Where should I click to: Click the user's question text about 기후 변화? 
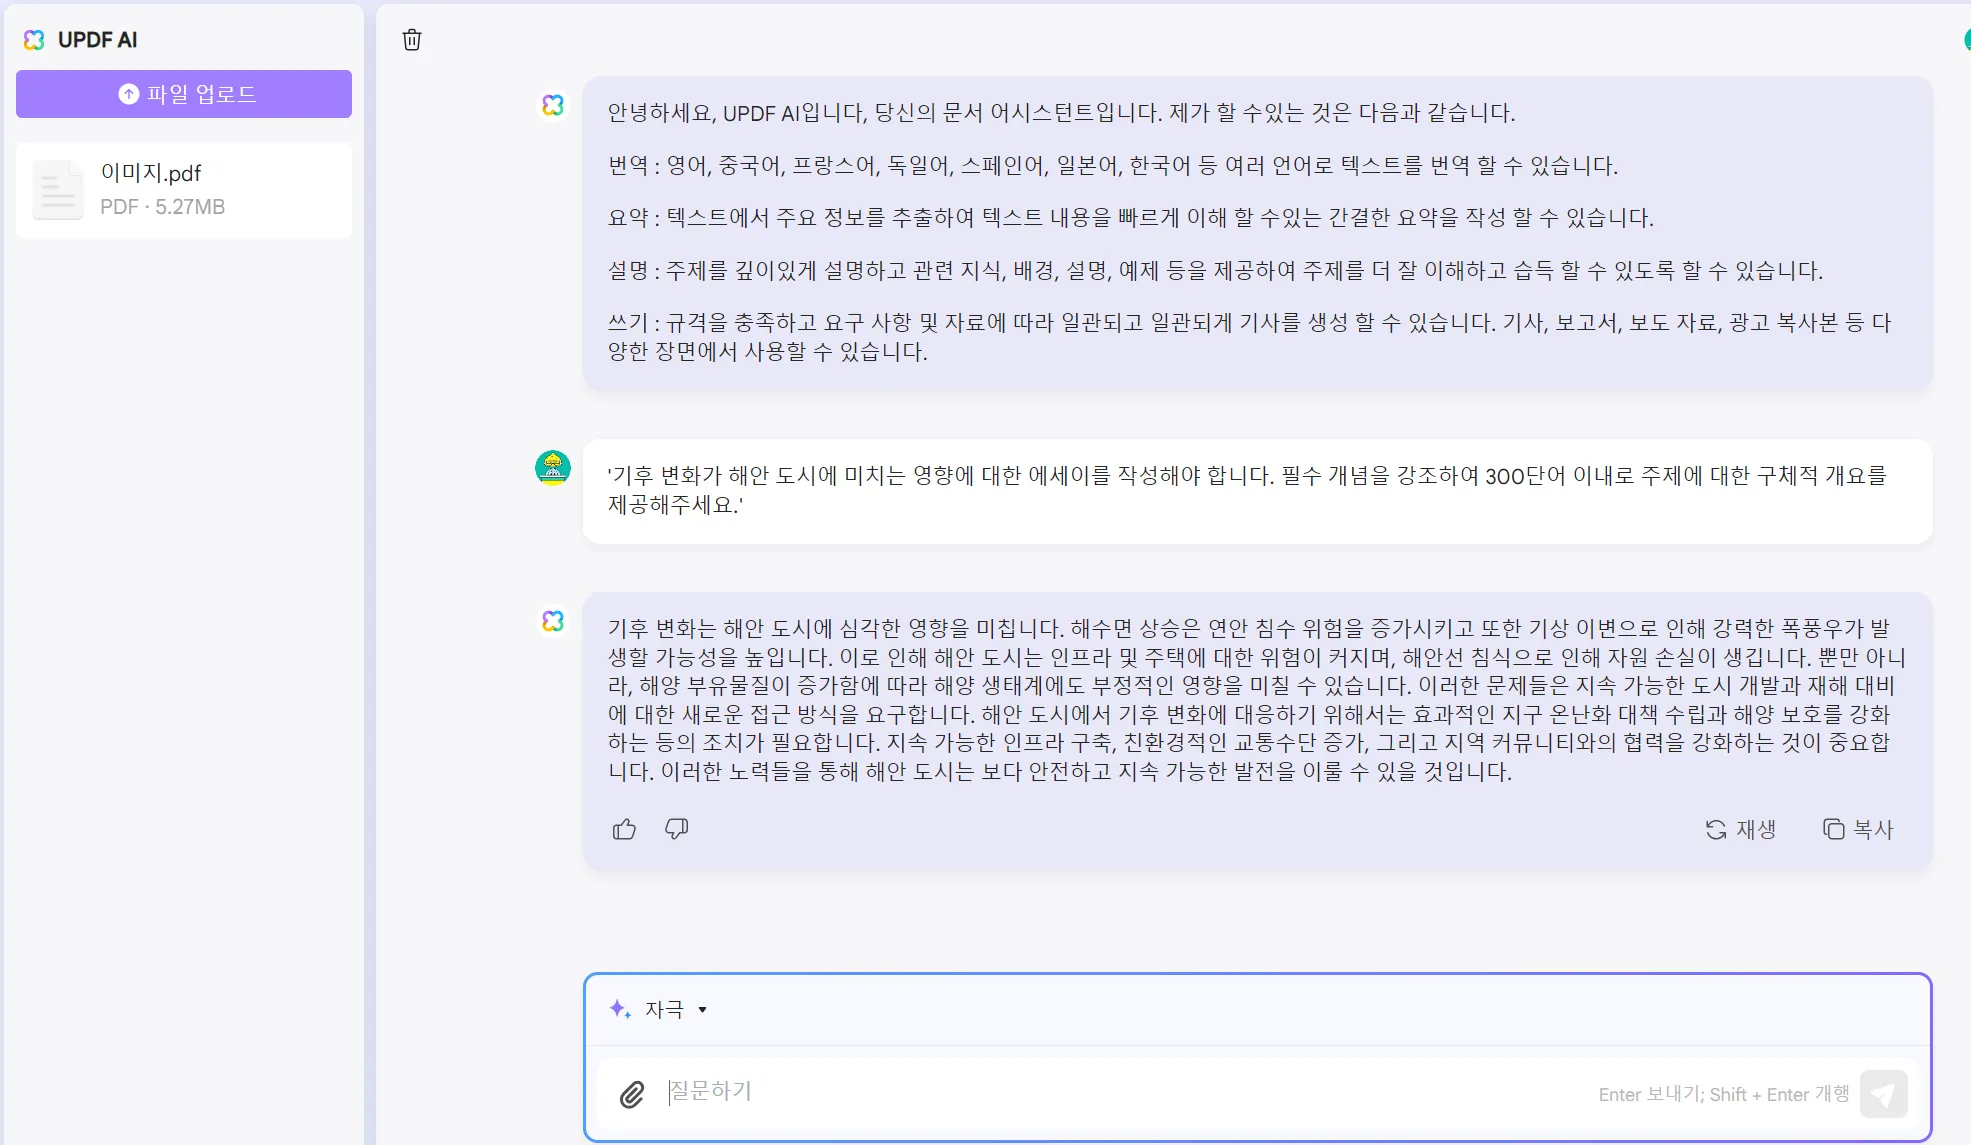1247,490
